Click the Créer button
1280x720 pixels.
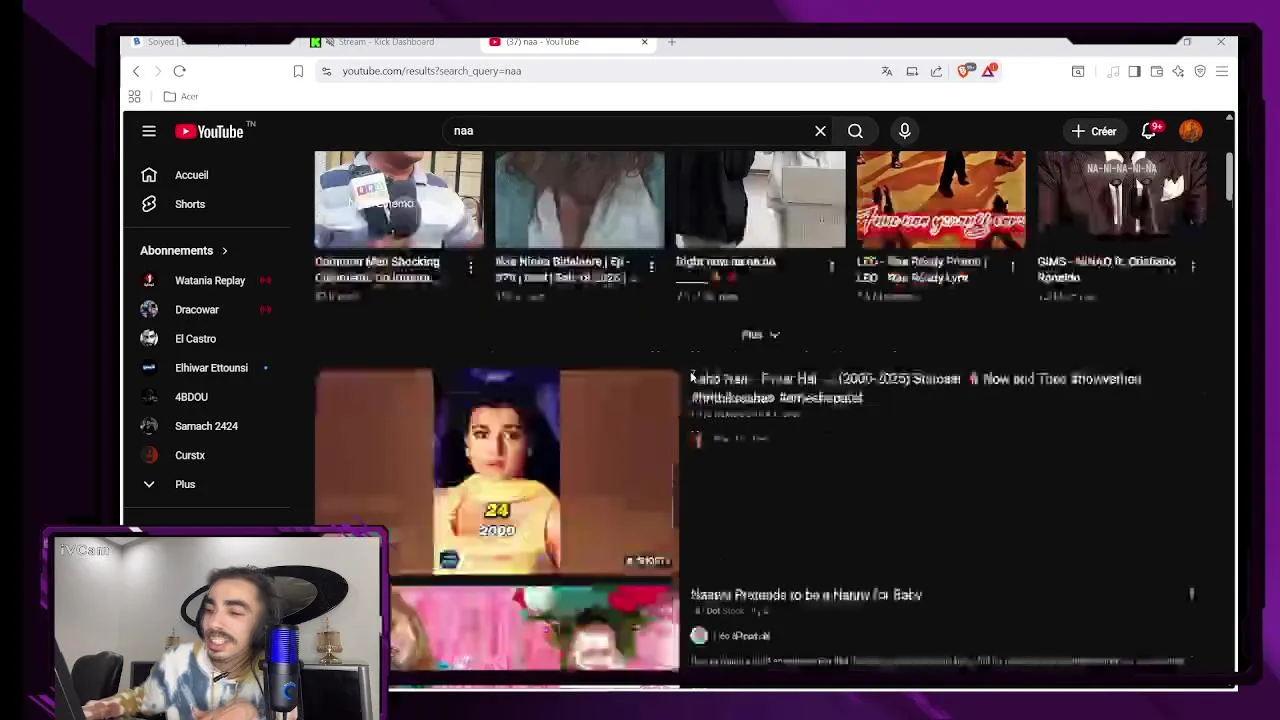click(x=1093, y=131)
